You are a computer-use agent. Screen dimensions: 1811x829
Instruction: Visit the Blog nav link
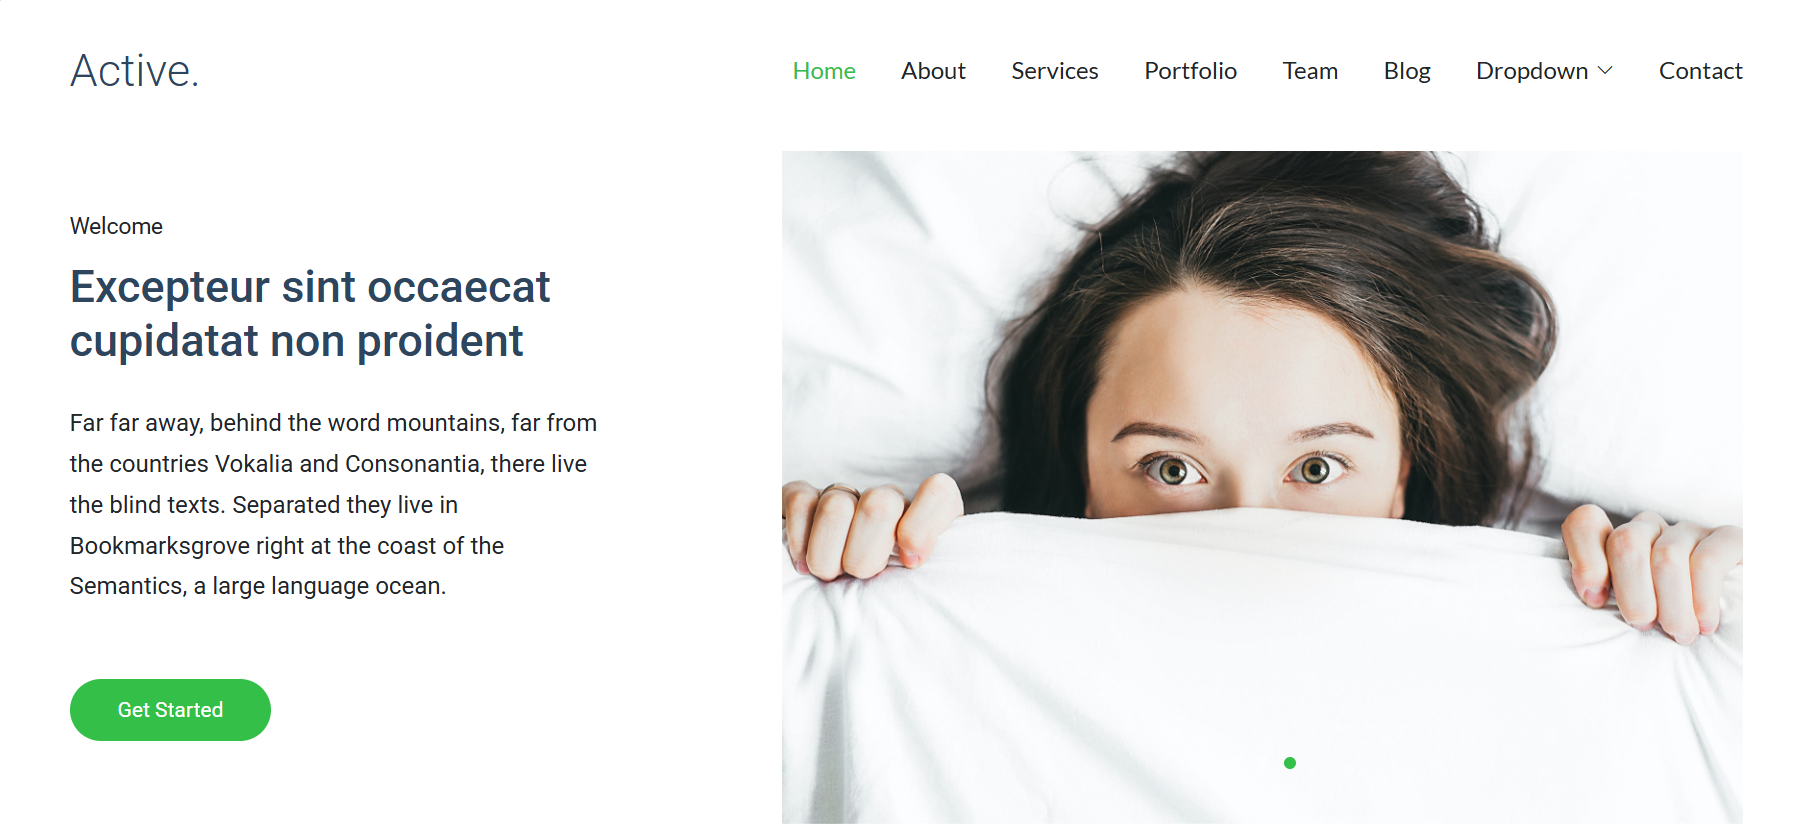coord(1407,72)
